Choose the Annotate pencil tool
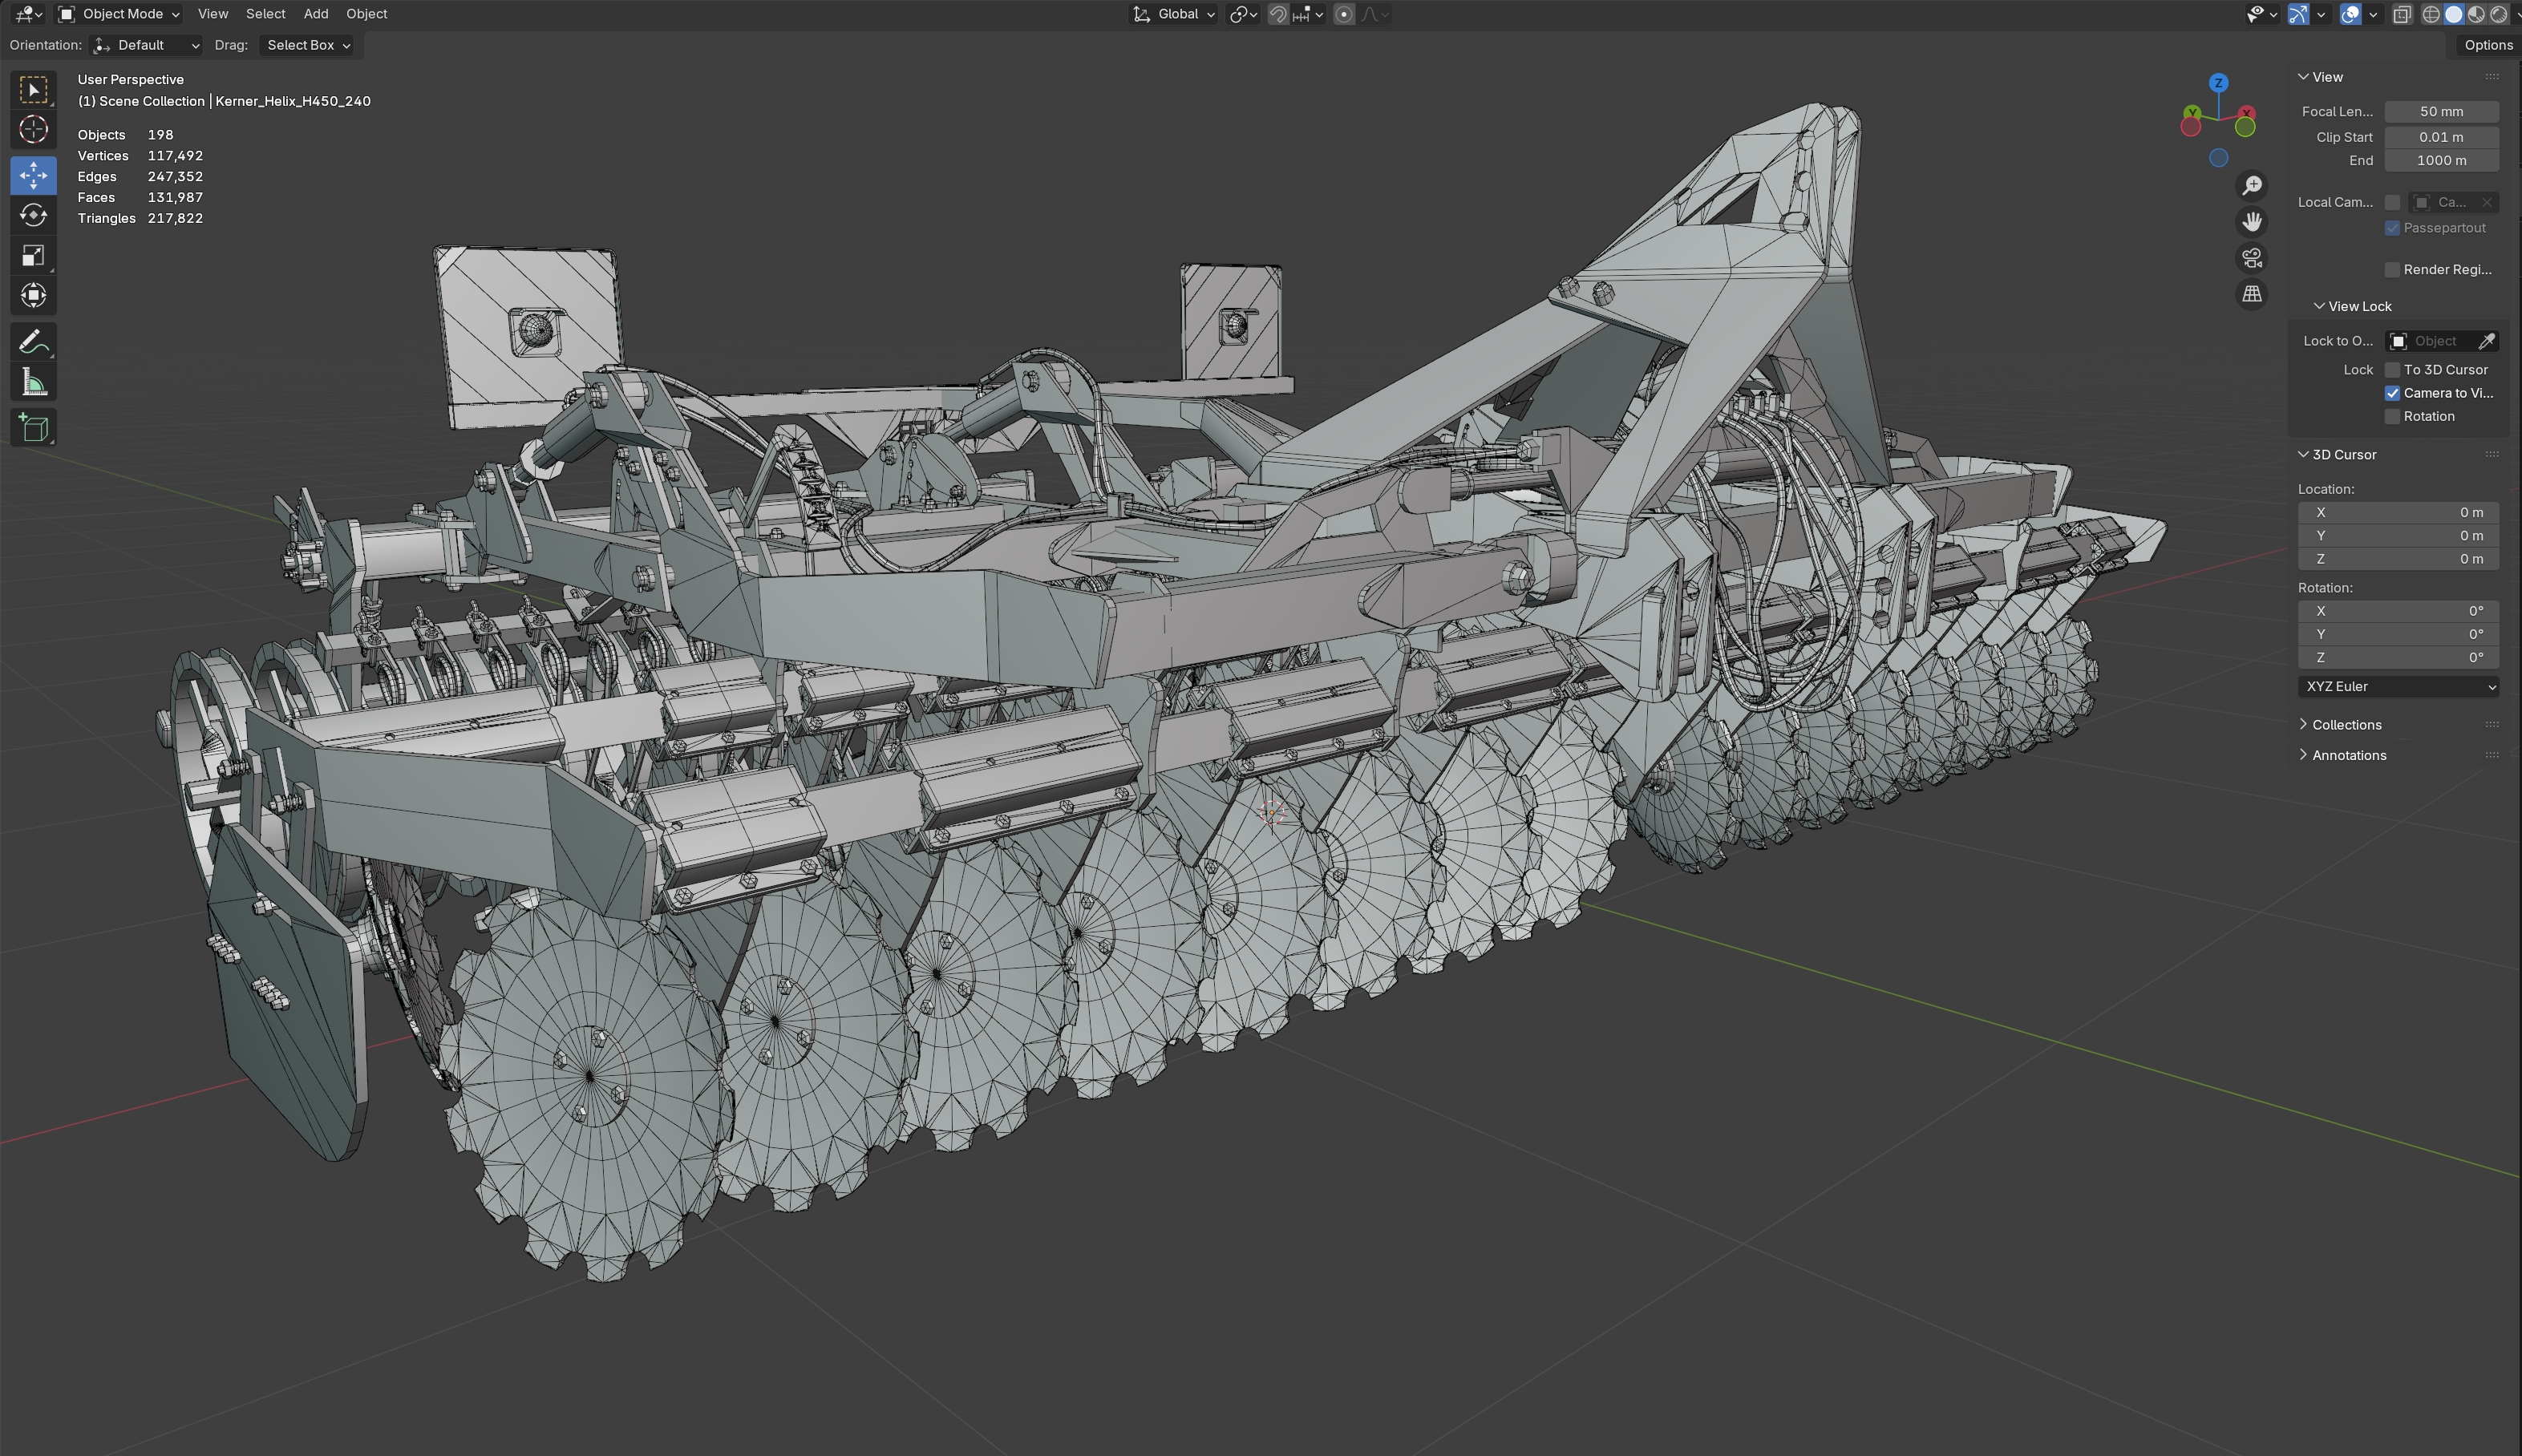 pyautogui.click(x=33, y=342)
